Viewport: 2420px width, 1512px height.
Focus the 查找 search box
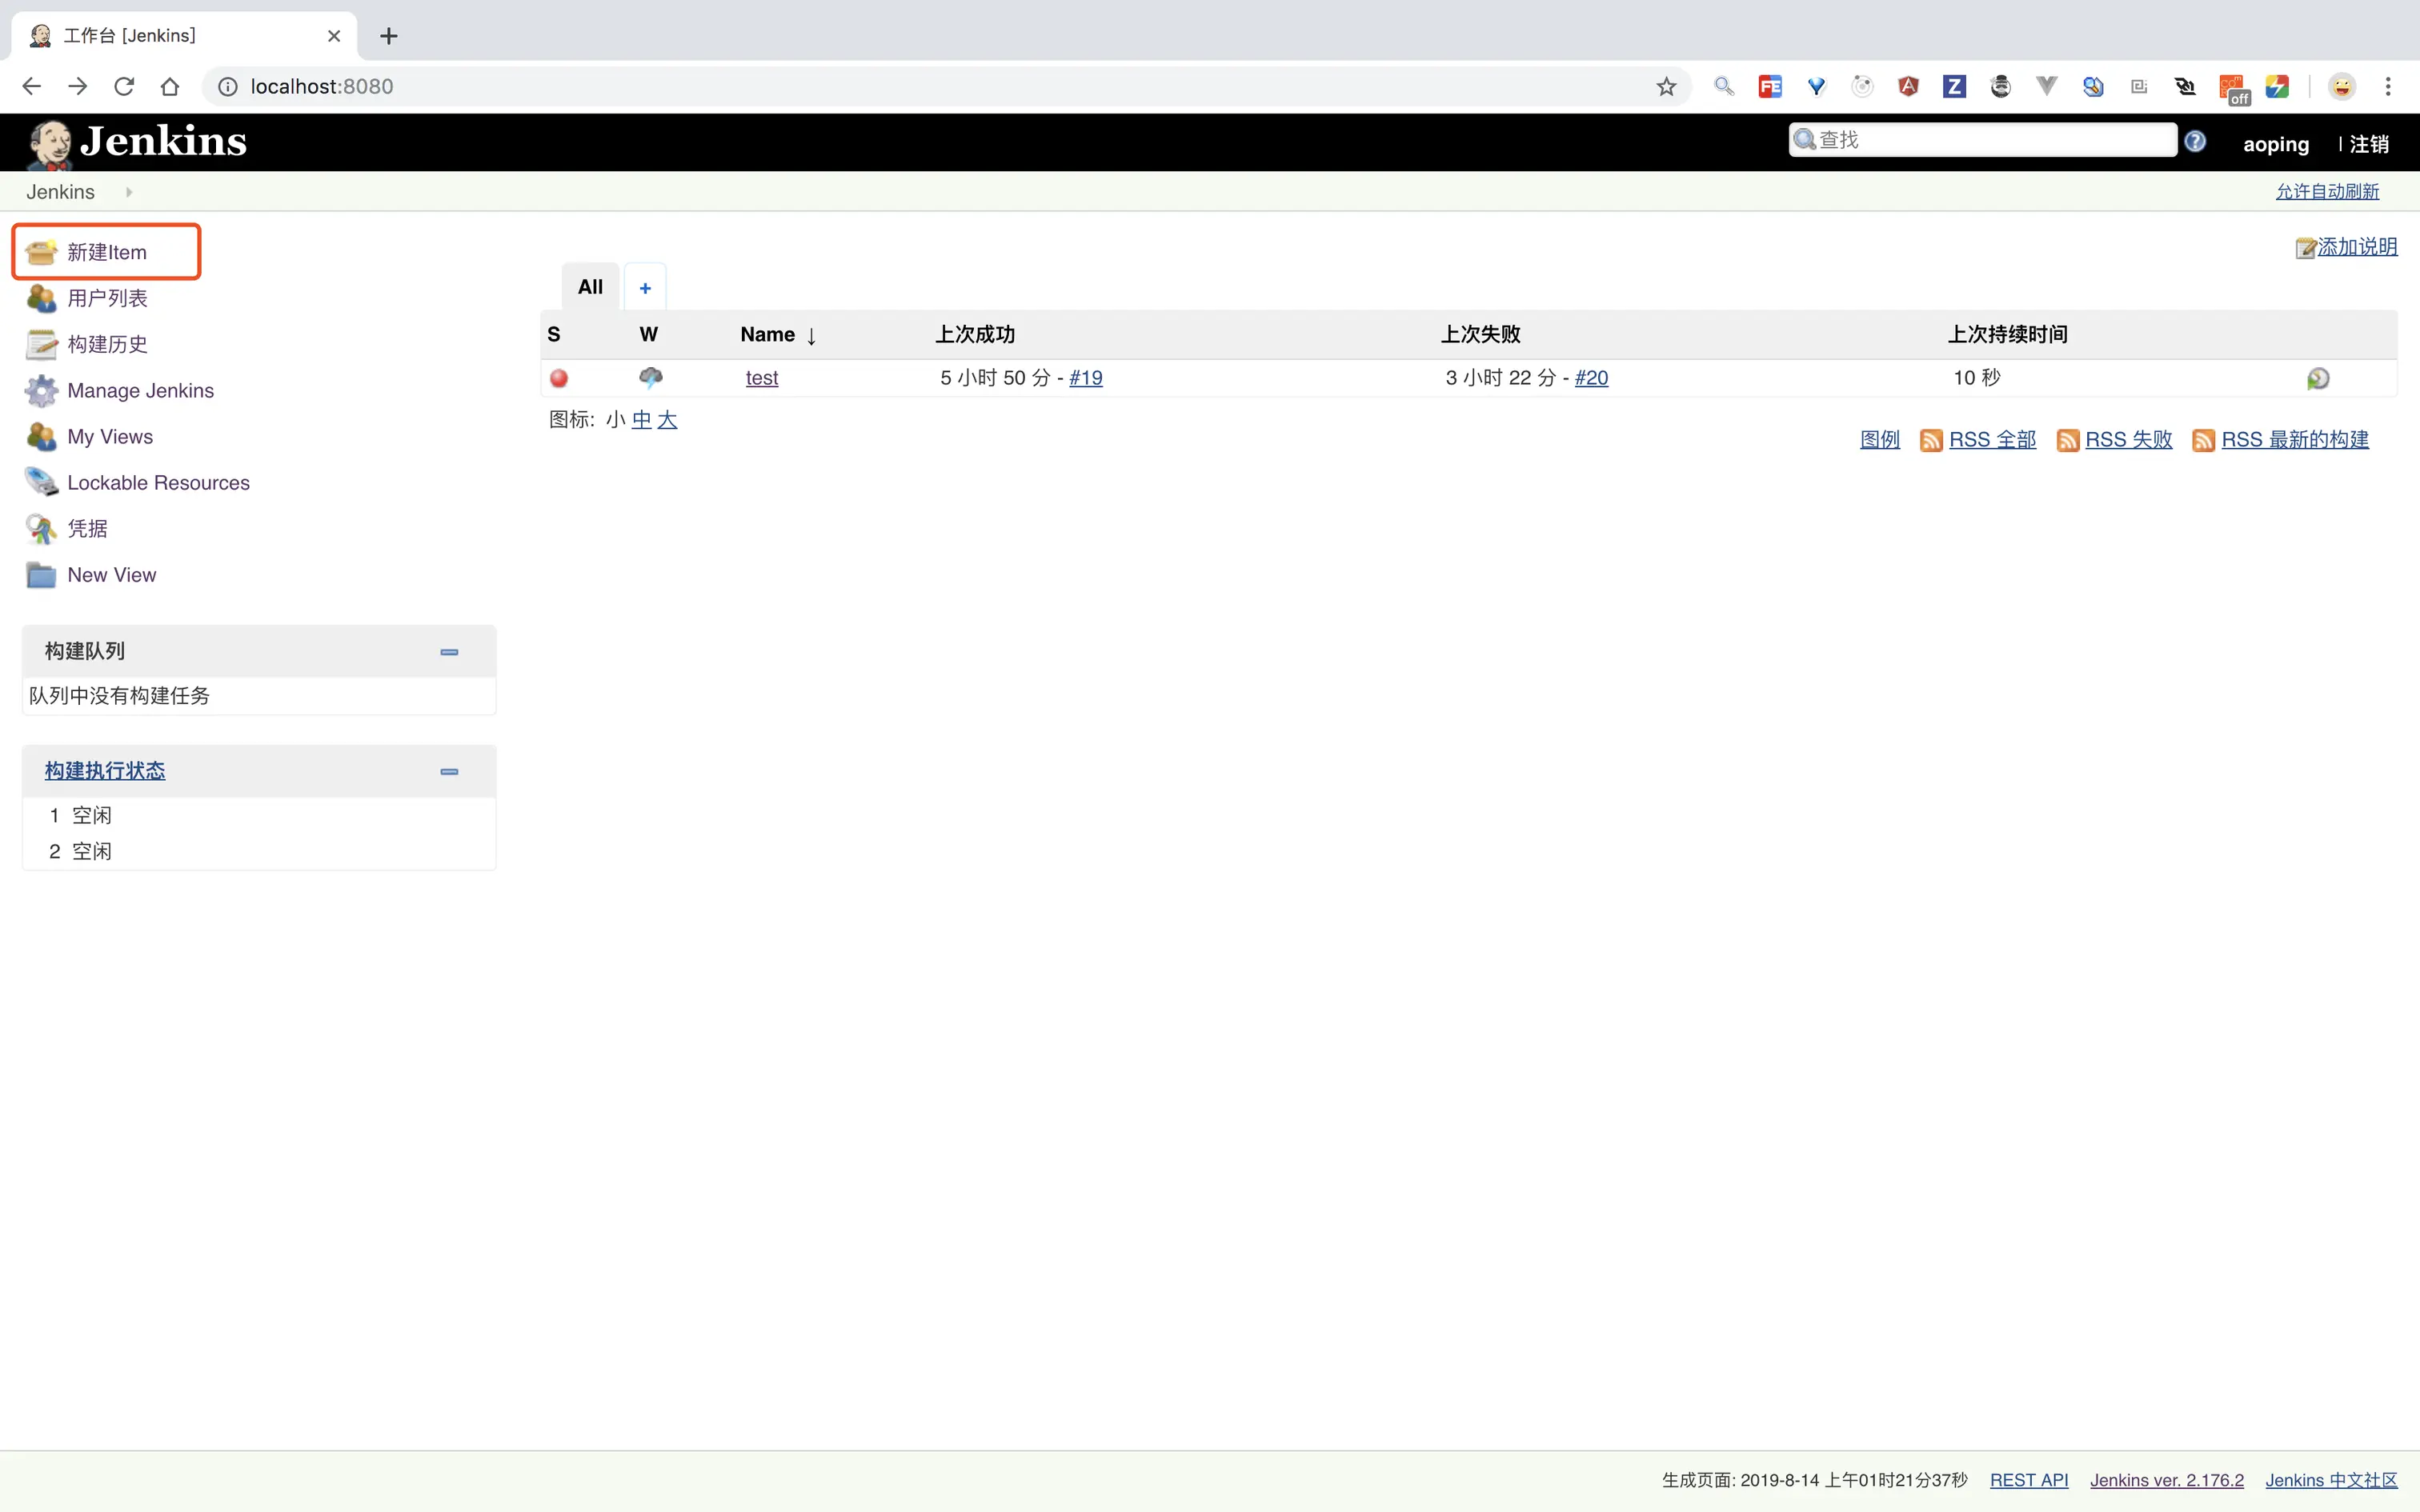[x=1990, y=140]
